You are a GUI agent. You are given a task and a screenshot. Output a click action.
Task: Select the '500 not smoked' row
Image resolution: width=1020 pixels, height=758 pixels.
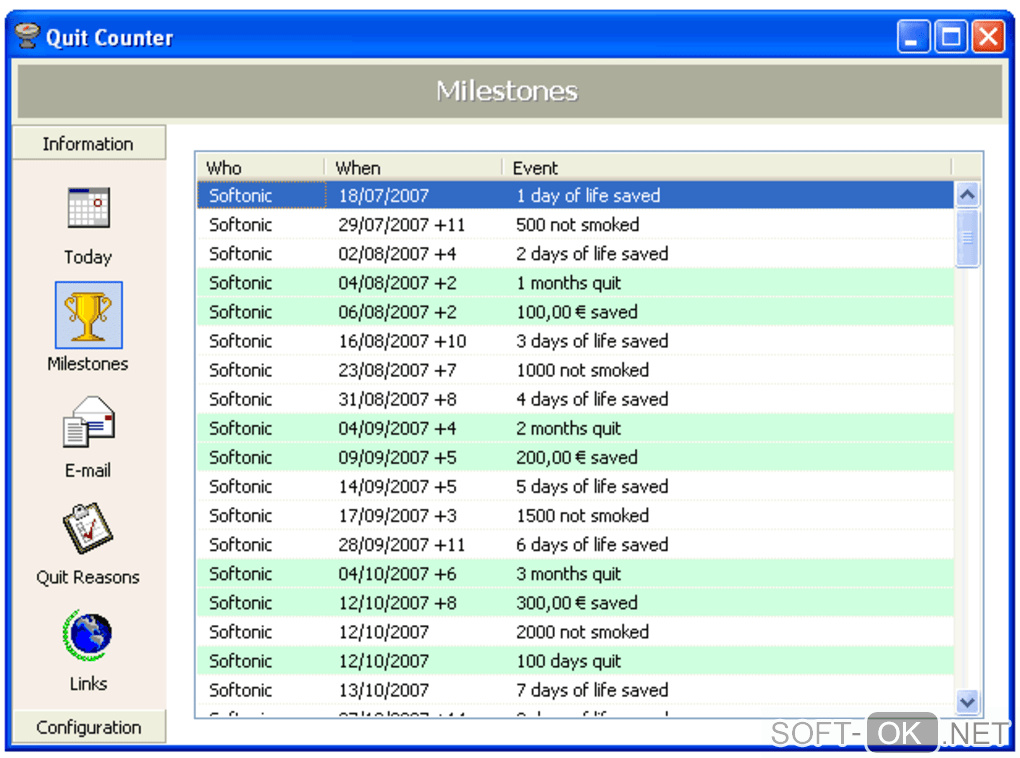(576, 224)
